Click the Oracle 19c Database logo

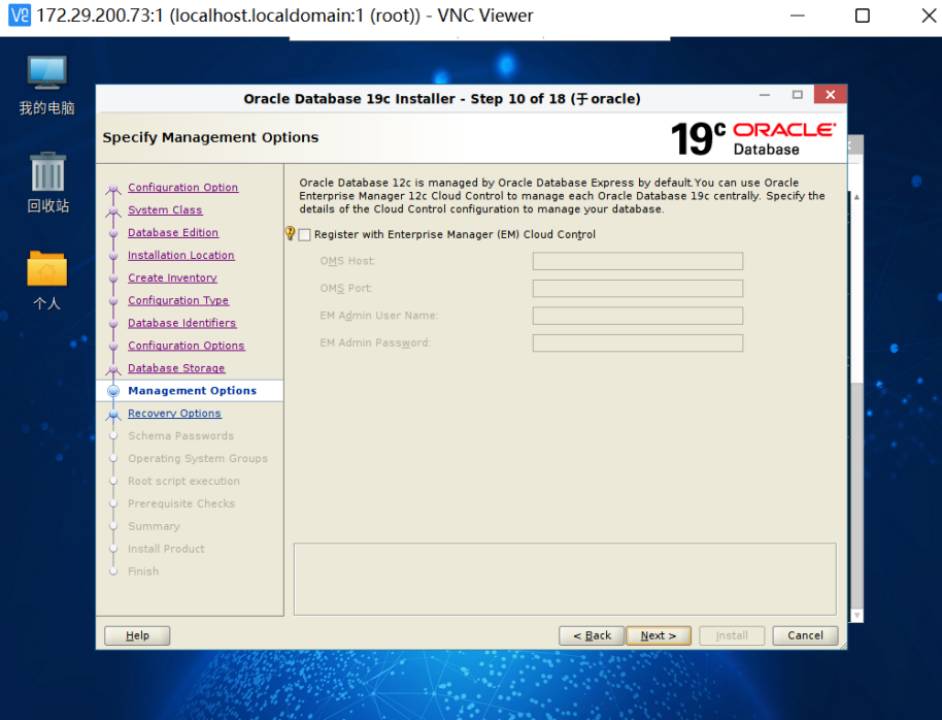[752, 138]
